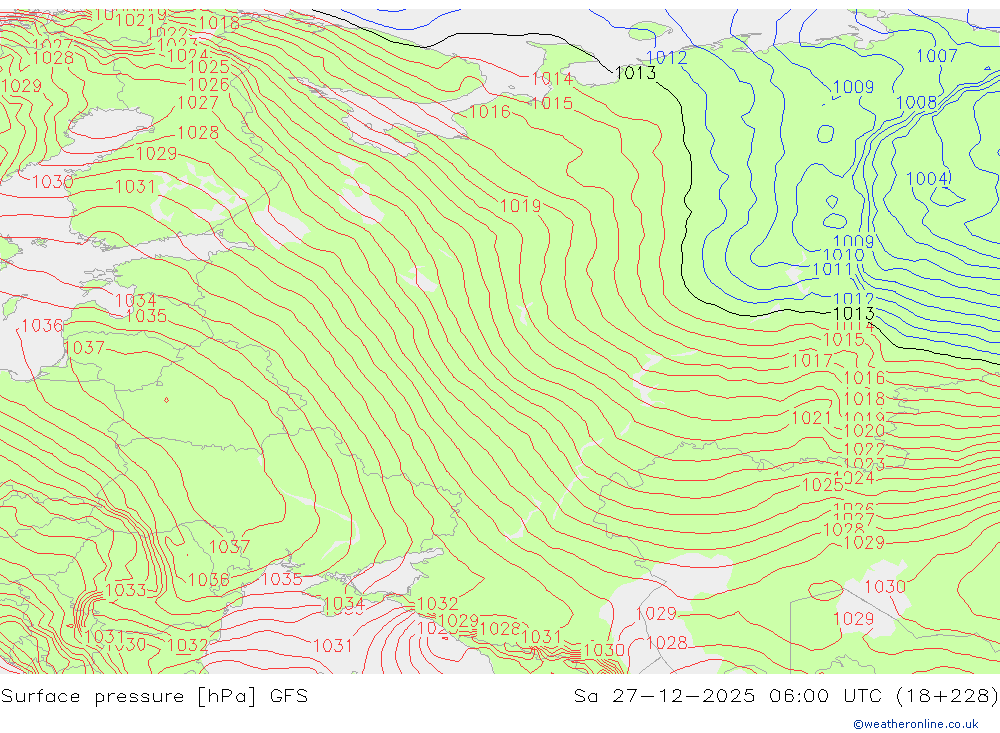Click the 'Sa 27-12-2025 06:00 UTC (18+228)' timestamp
The height and width of the screenshot is (733, 1000).
click(x=786, y=696)
